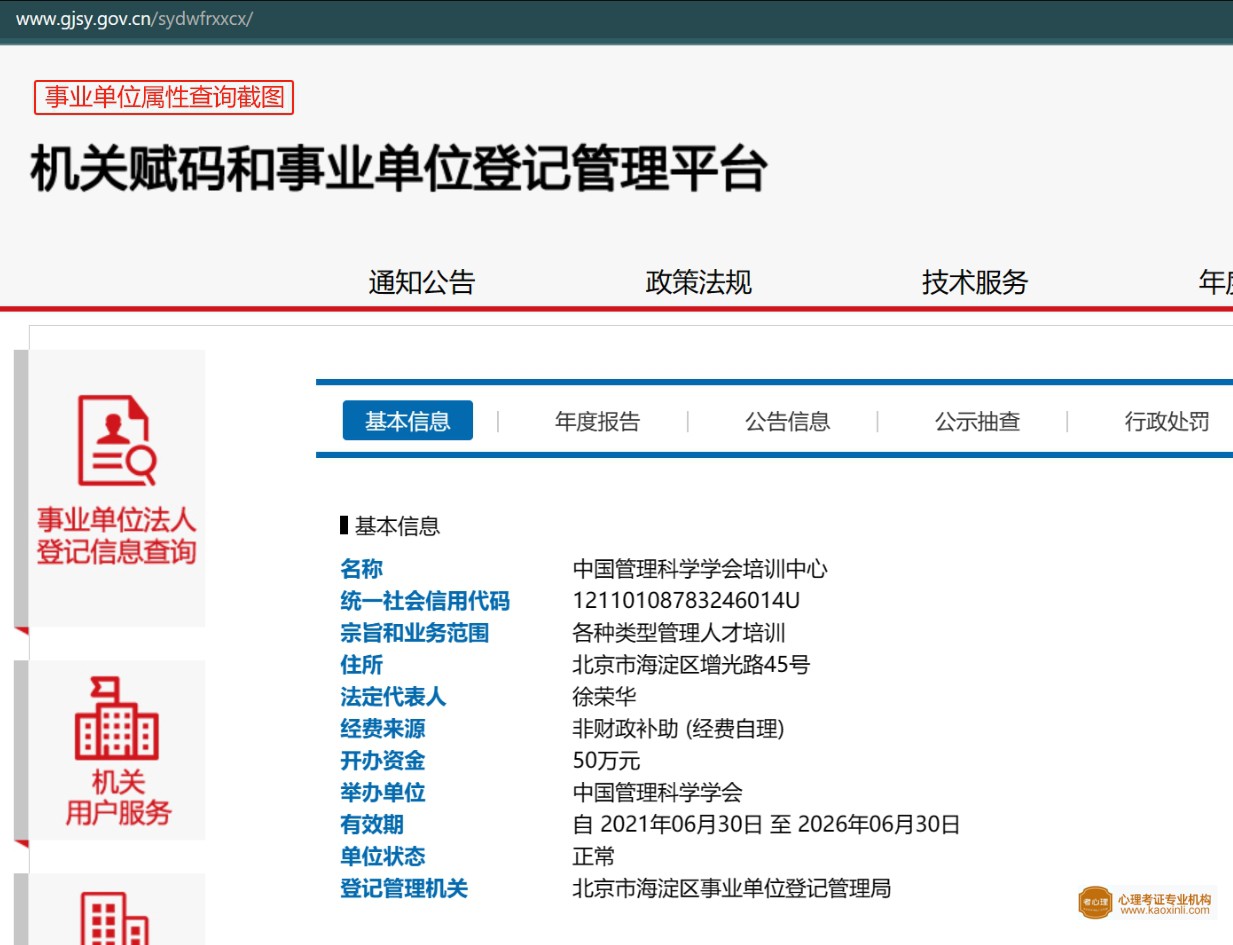Click the 机关用户服务 red building icon

click(x=116, y=718)
